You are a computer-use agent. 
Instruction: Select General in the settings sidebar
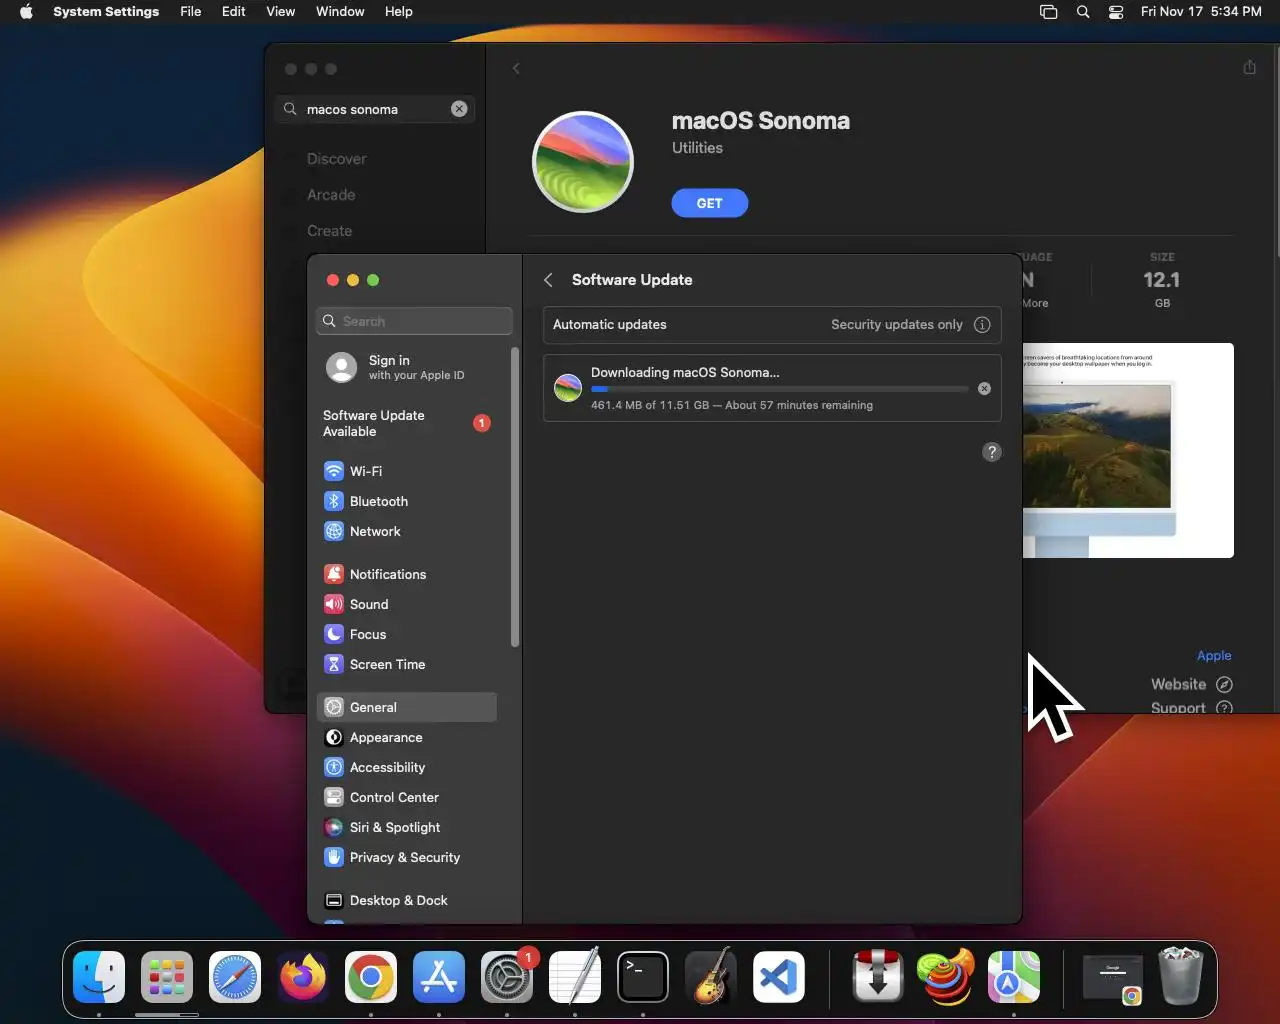click(x=406, y=707)
